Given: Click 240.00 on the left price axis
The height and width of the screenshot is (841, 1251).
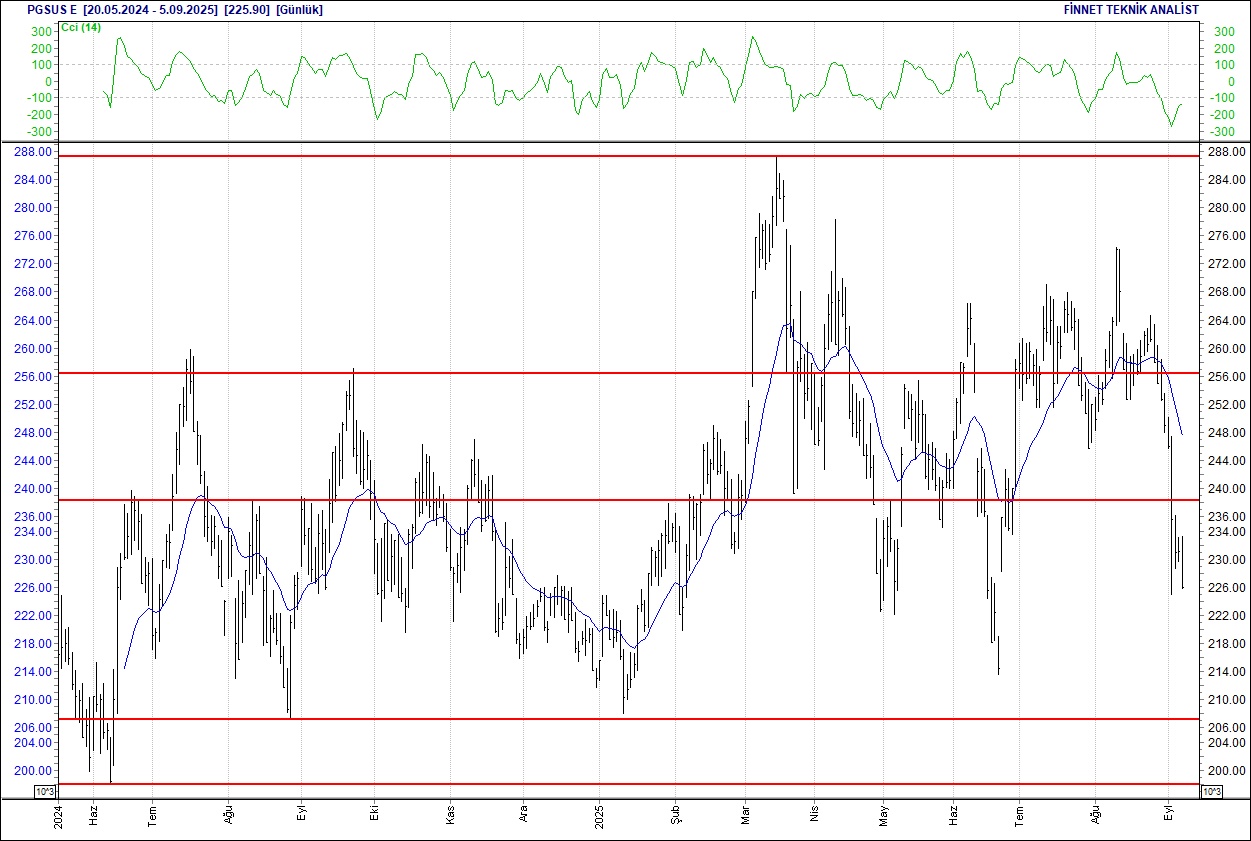Looking at the screenshot, I should point(35,489).
